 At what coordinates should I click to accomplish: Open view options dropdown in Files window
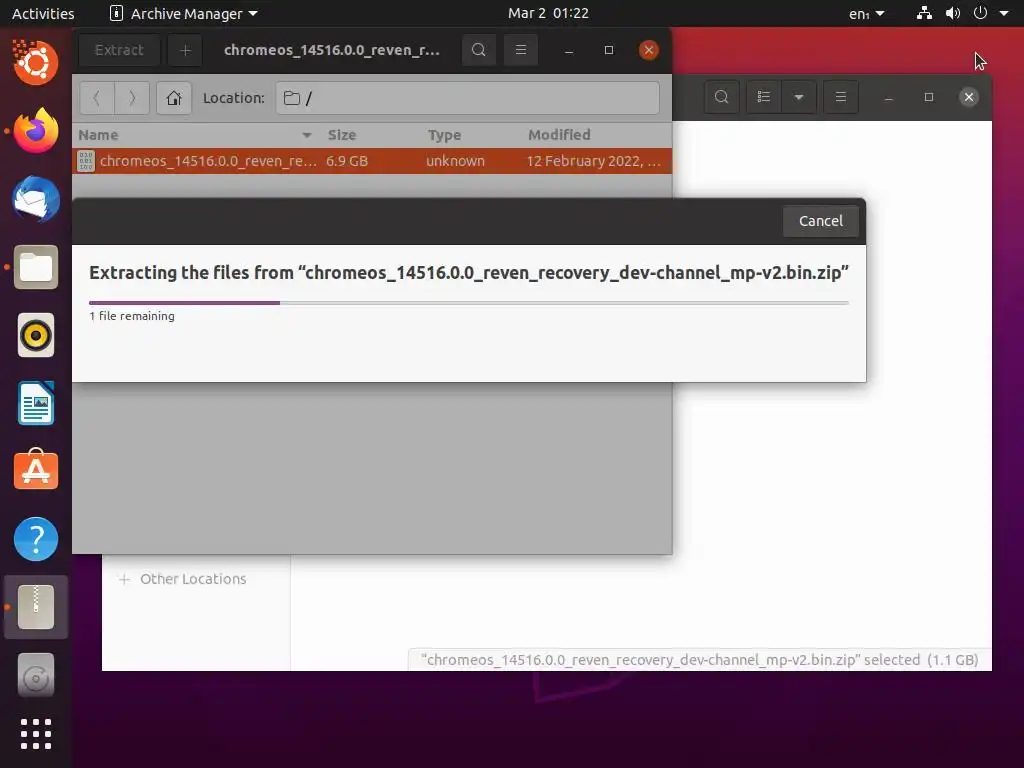click(799, 97)
